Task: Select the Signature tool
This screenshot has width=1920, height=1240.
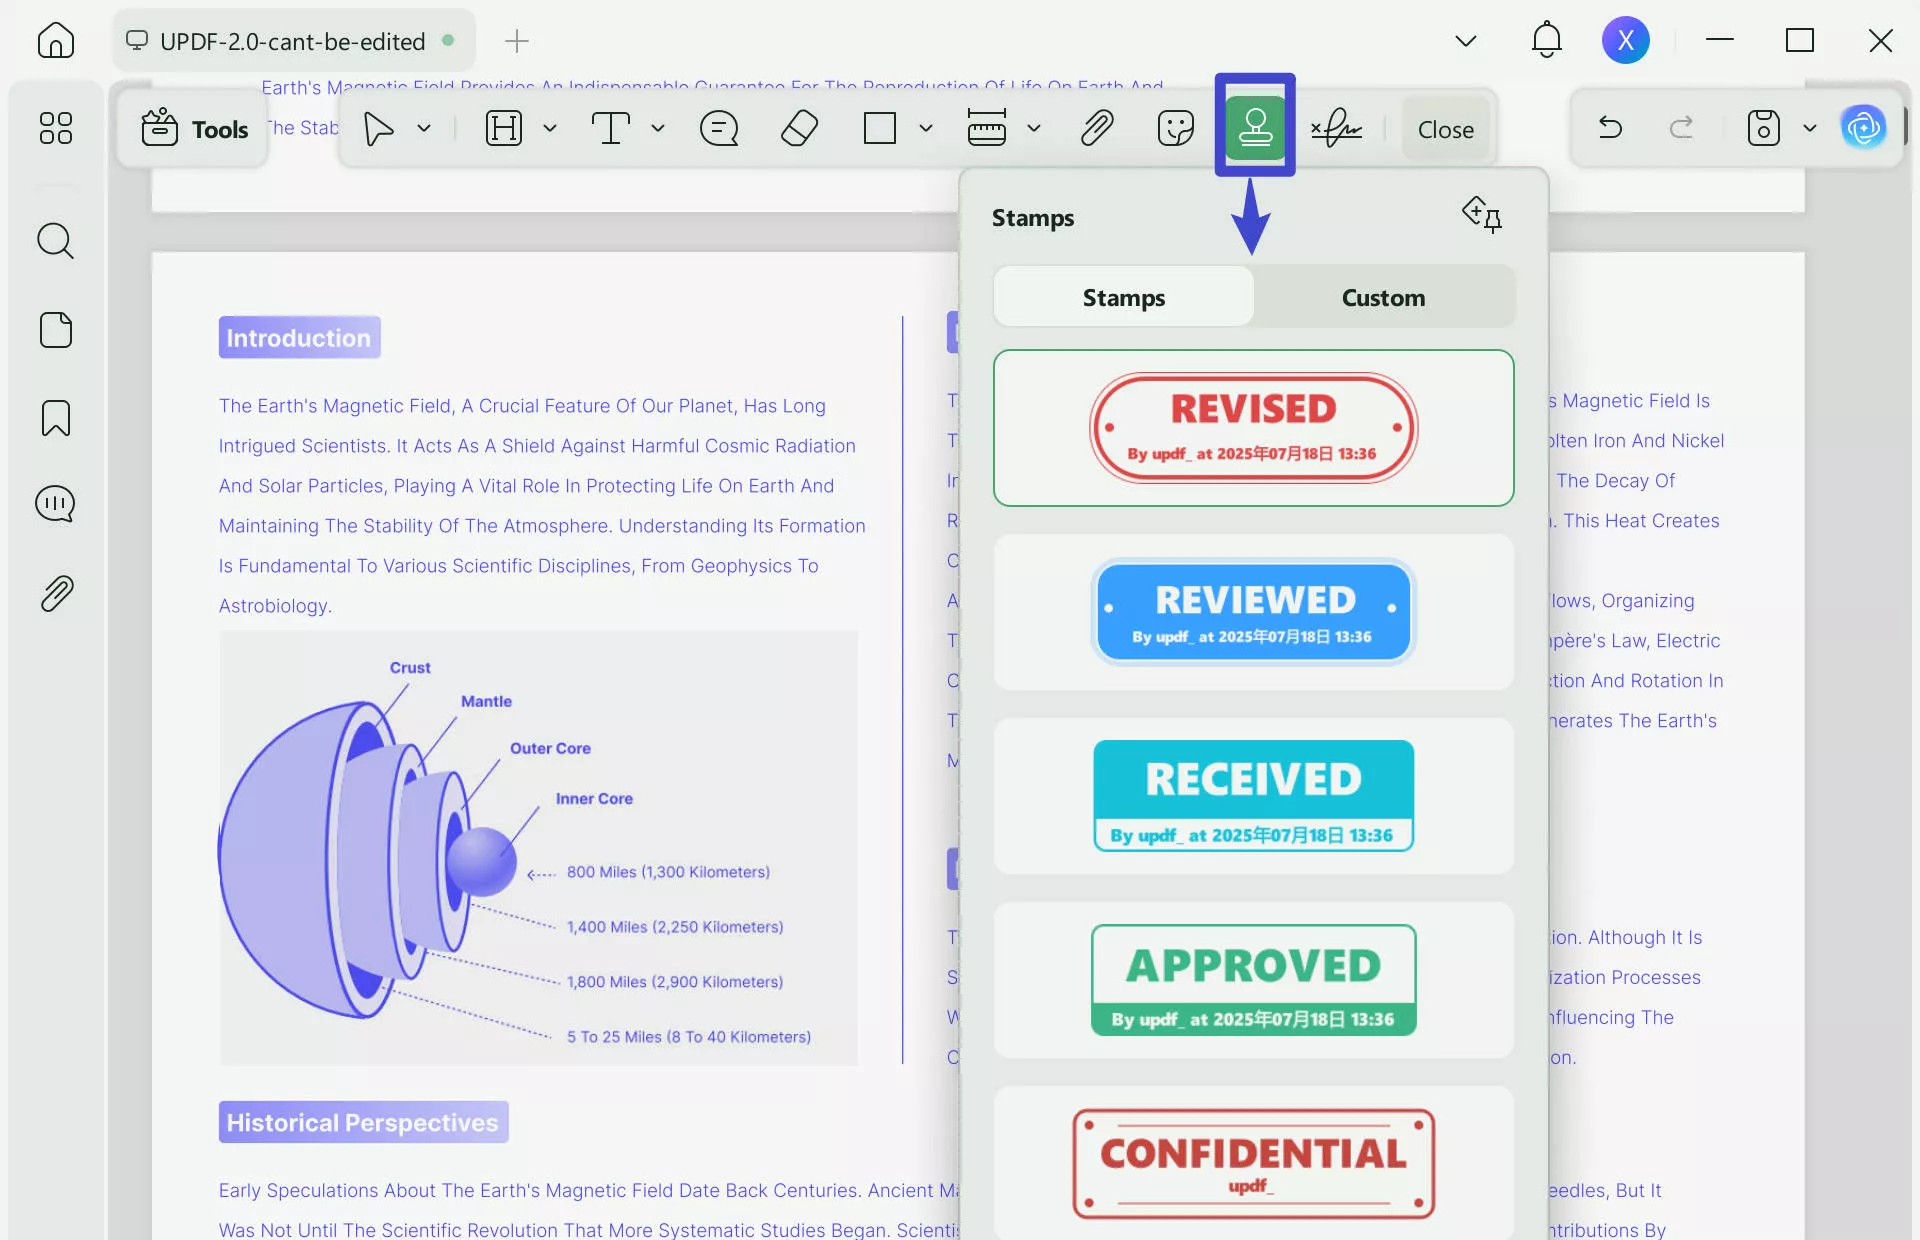Action: click(x=1337, y=128)
